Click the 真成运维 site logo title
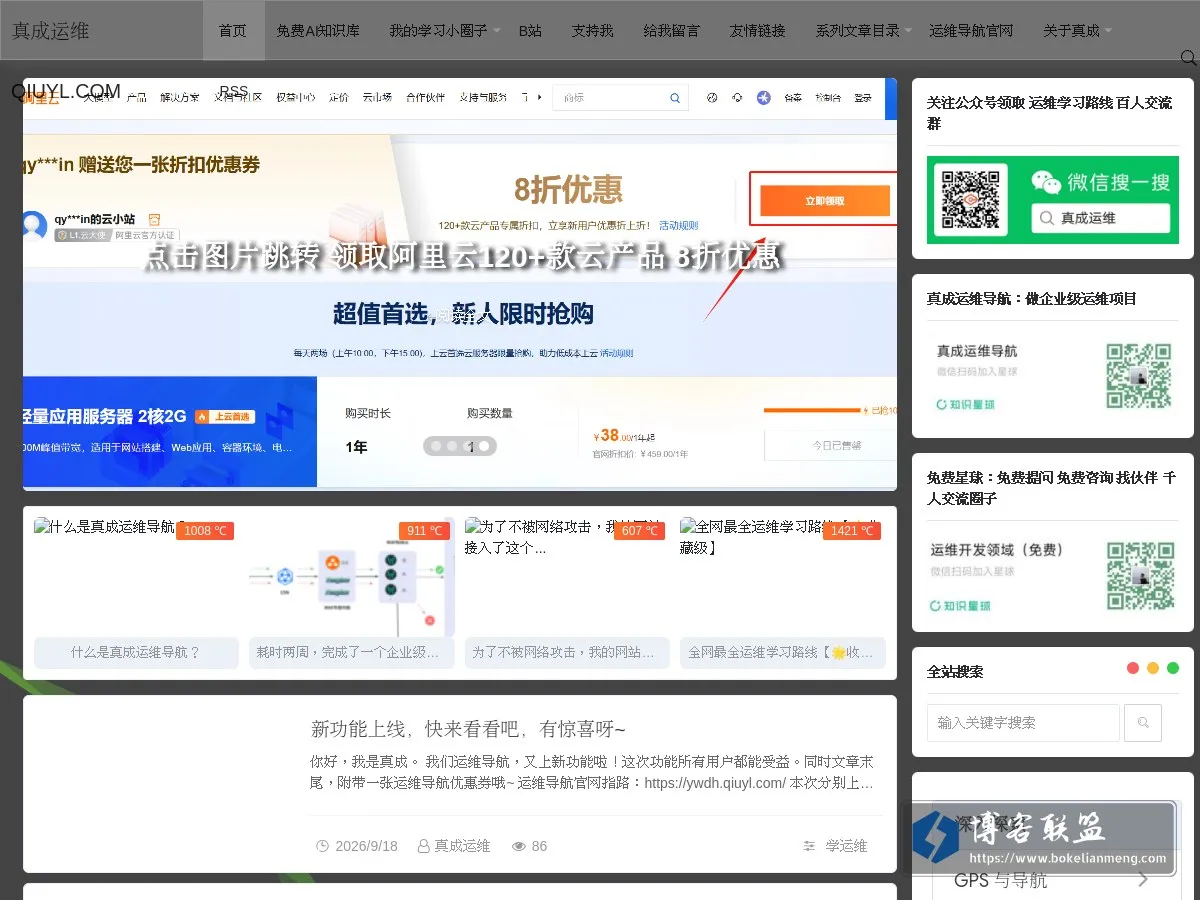Viewport: 1200px width, 900px height. click(x=50, y=31)
